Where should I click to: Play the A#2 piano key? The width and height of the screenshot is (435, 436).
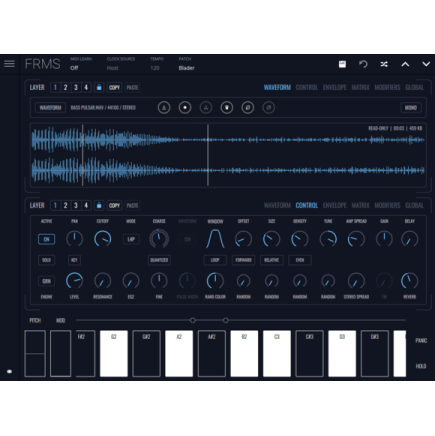211,354
